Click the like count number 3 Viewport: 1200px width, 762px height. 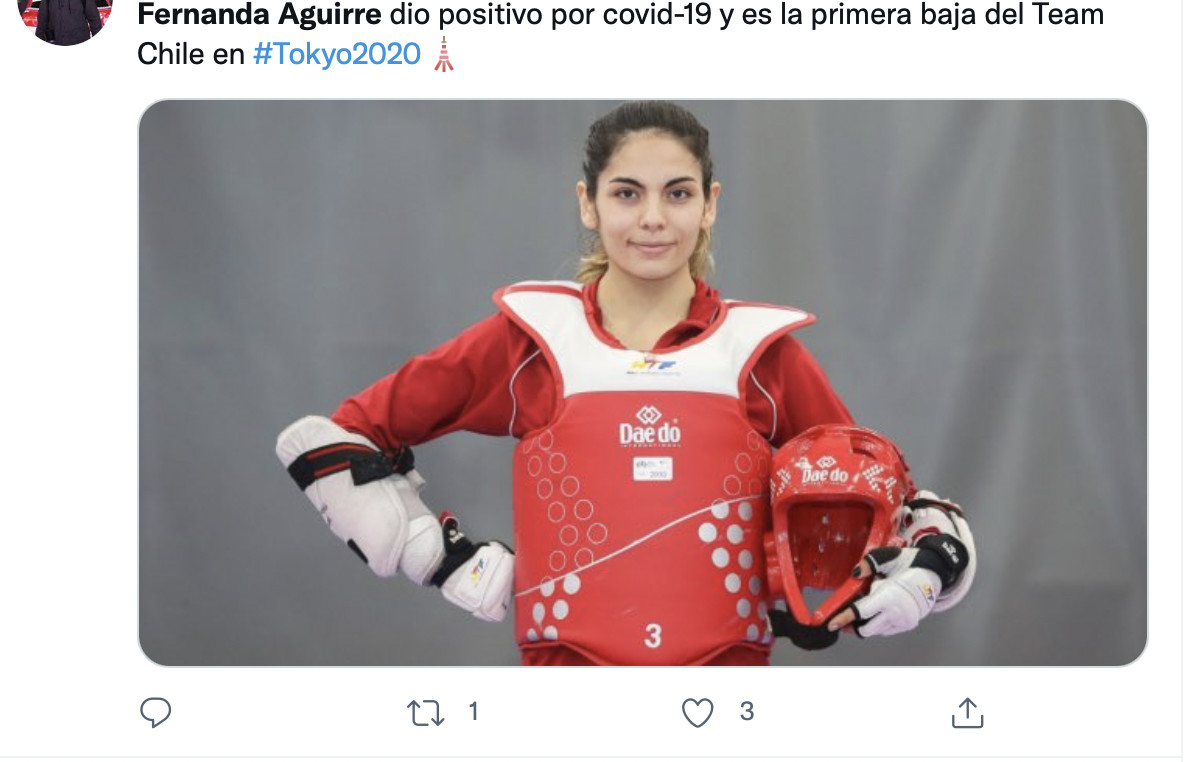(746, 712)
